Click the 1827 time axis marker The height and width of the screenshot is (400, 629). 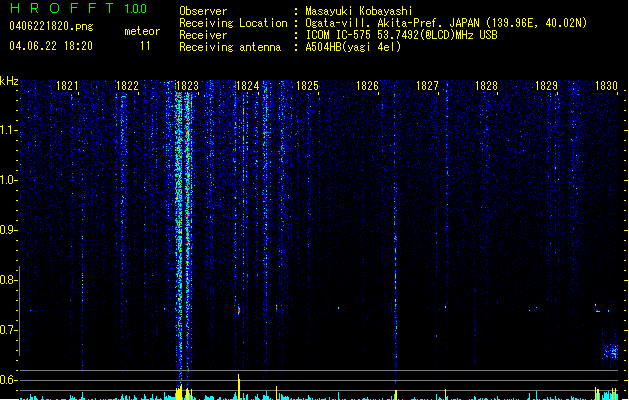click(x=427, y=86)
